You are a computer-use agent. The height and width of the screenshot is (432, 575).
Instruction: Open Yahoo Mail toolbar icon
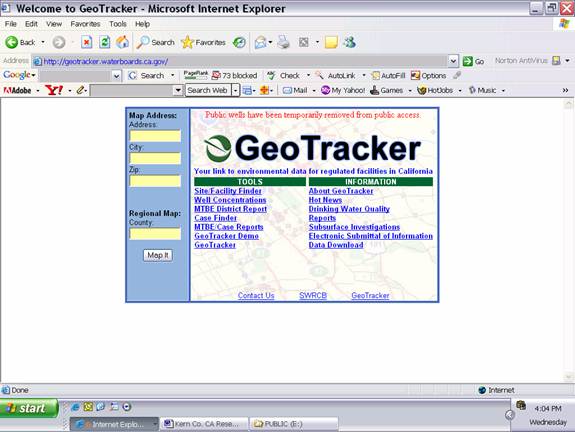click(295, 90)
